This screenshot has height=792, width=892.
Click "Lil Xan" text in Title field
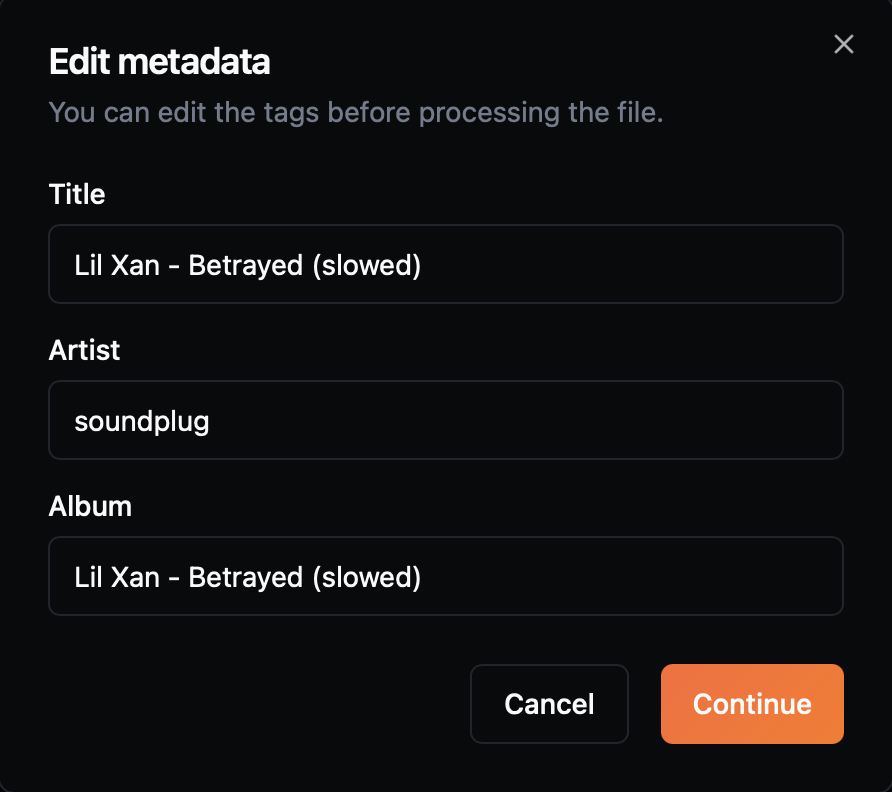point(117,265)
